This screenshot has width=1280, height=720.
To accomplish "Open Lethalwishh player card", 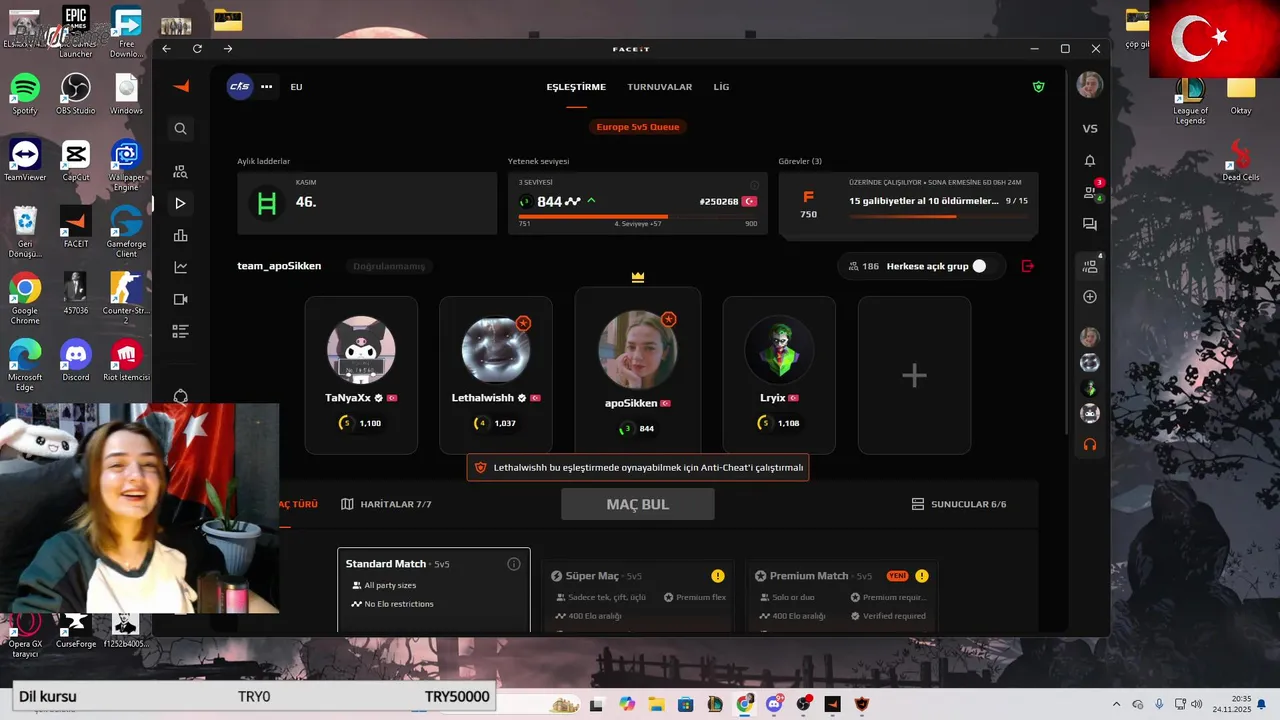I will tap(496, 375).
